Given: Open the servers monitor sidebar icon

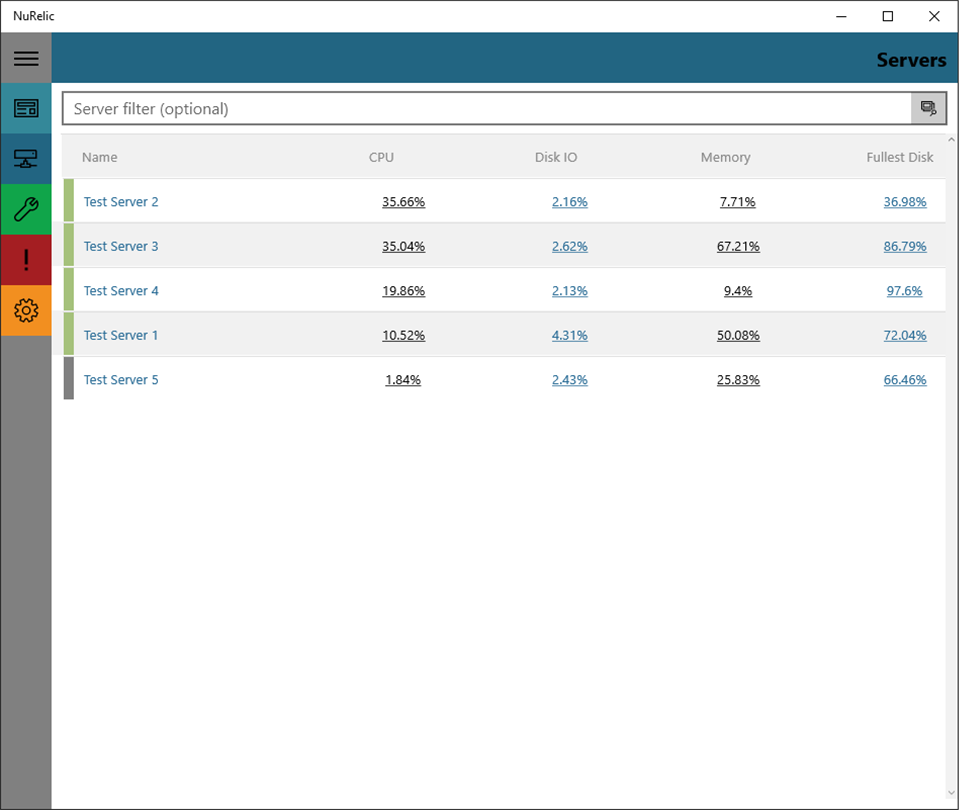Looking at the screenshot, I should coord(26,159).
